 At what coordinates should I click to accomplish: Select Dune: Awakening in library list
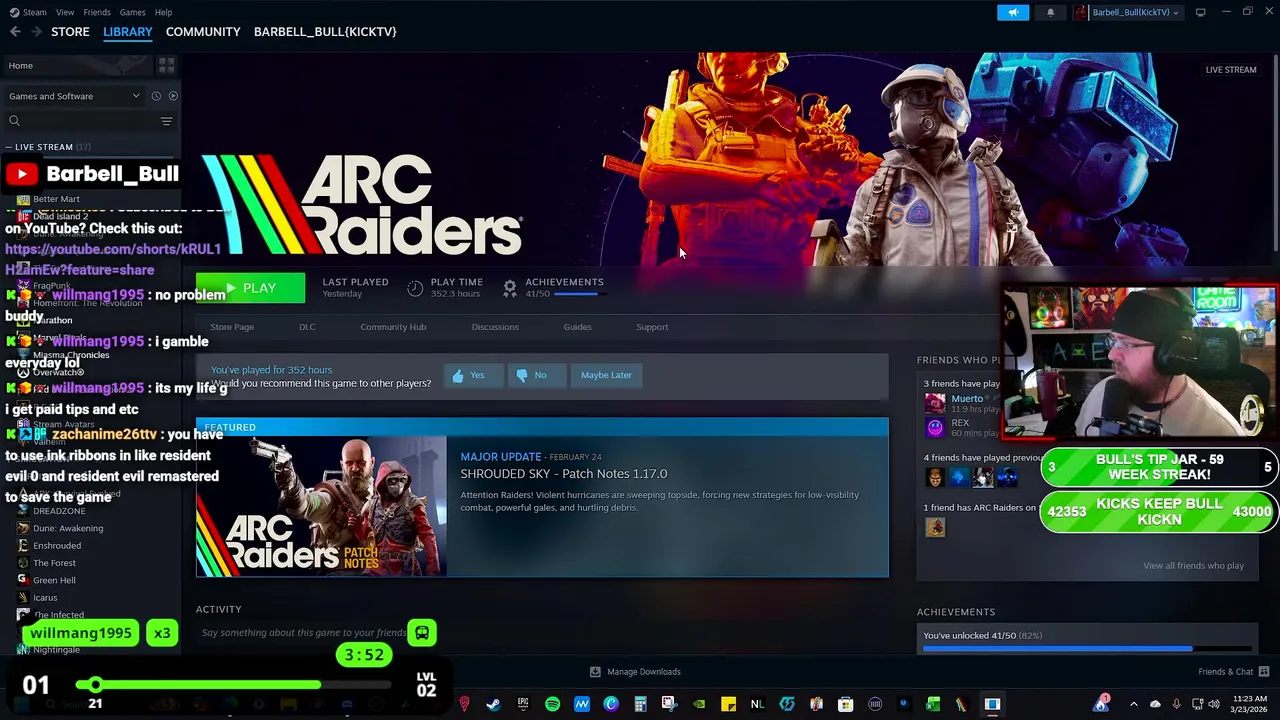click(68, 528)
